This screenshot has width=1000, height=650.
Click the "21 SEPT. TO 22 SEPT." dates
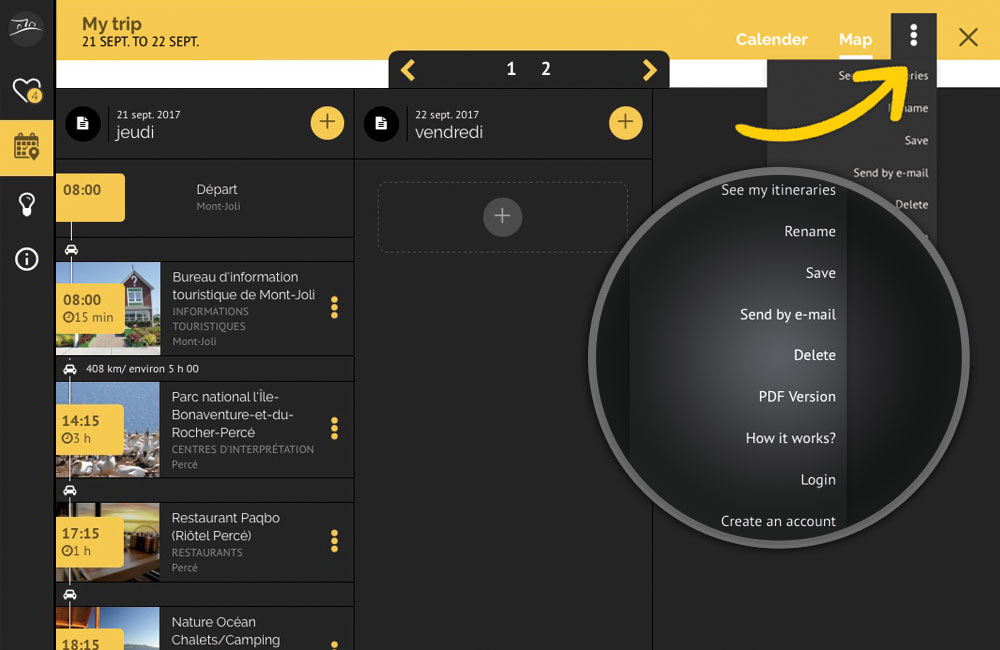pos(140,42)
